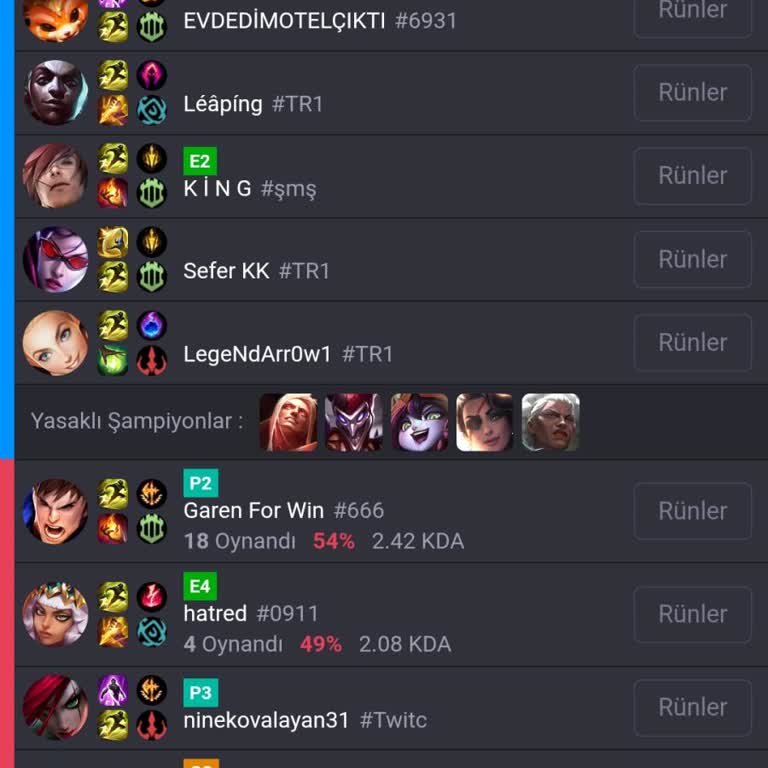Open Rünler for K İ N G
Screen dimensions: 768x768
click(x=692, y=176)
